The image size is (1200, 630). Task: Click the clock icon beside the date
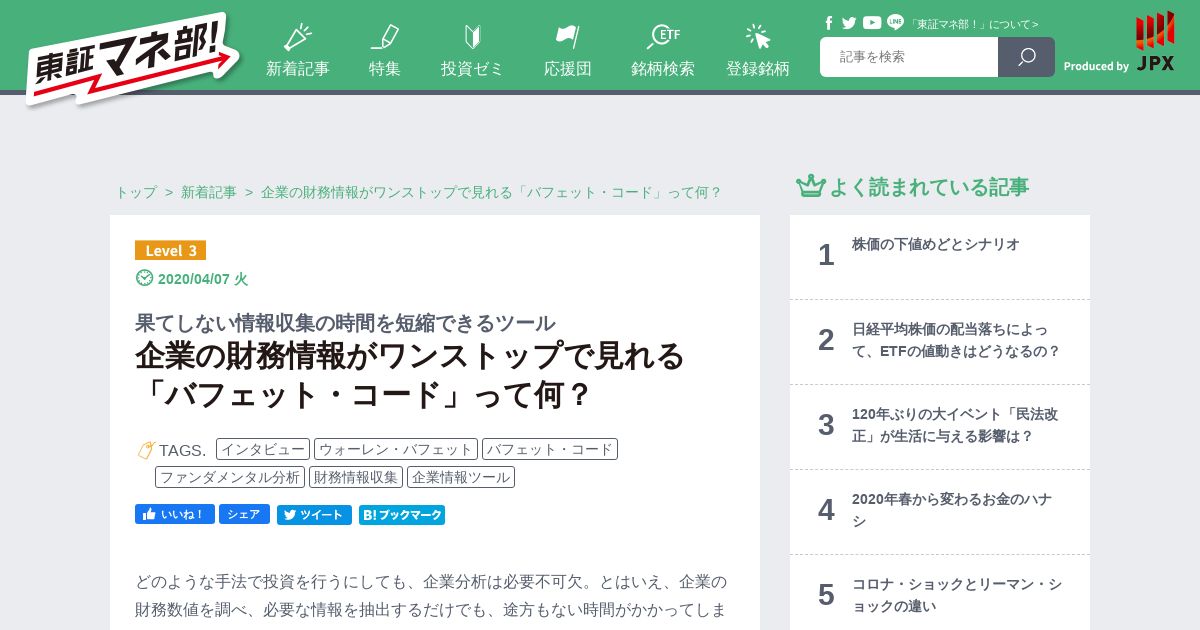pos(144,278)
